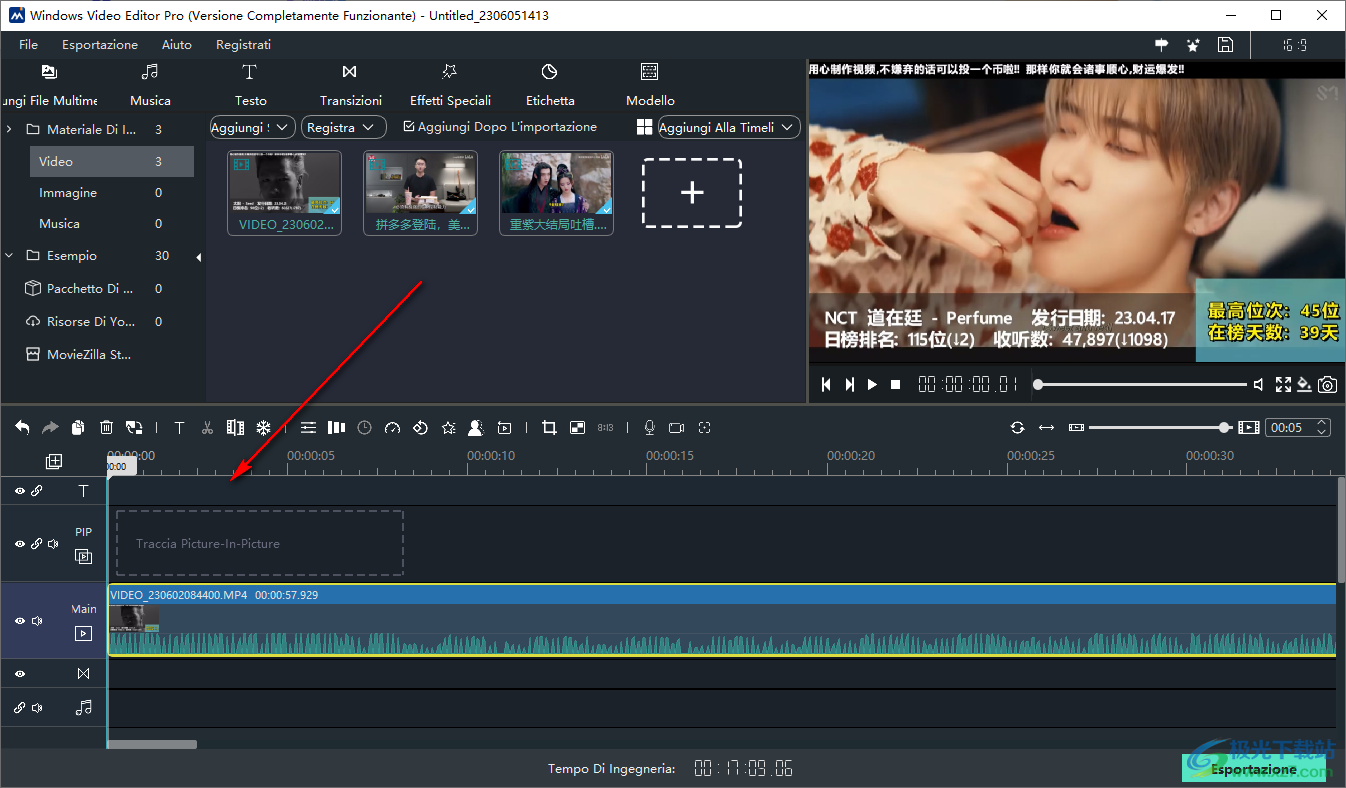Select Immagine in the media tree
1346x788 pixels.
[x=68, y=193]
